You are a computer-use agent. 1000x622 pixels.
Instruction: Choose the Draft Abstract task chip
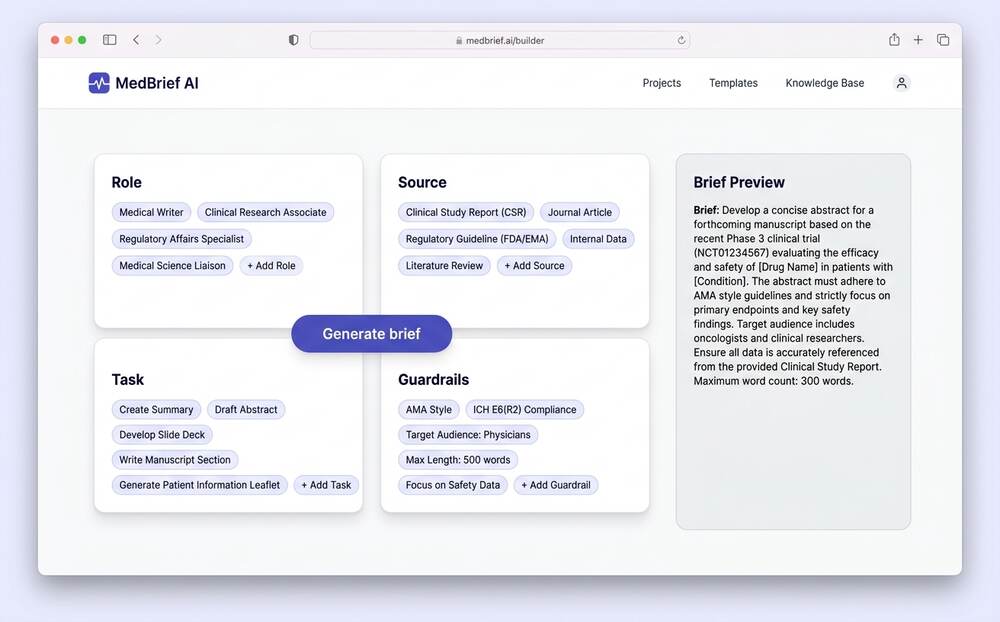[246, 410]
